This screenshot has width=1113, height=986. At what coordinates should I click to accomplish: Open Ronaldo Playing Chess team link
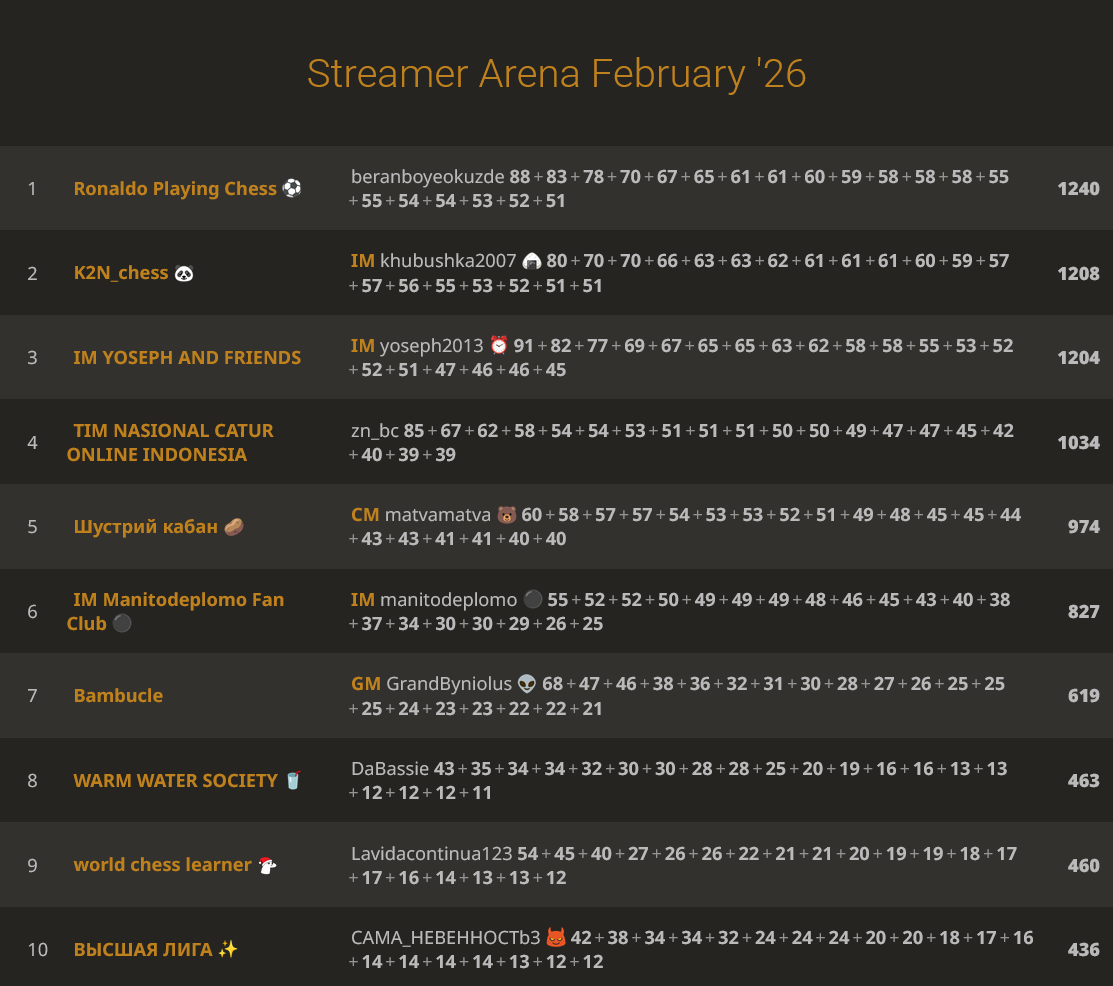click(175, 188)
